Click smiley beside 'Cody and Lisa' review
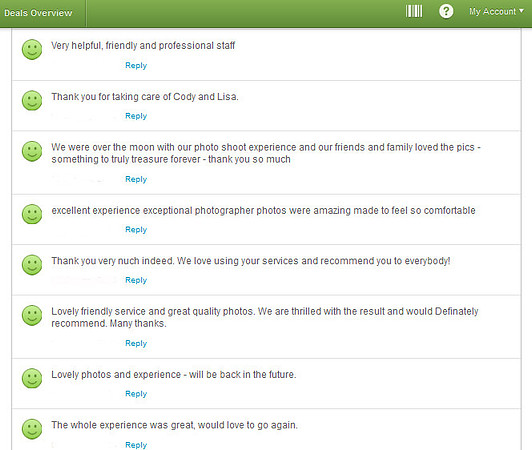This screenshot has width=532, height=450. [32, 100]
